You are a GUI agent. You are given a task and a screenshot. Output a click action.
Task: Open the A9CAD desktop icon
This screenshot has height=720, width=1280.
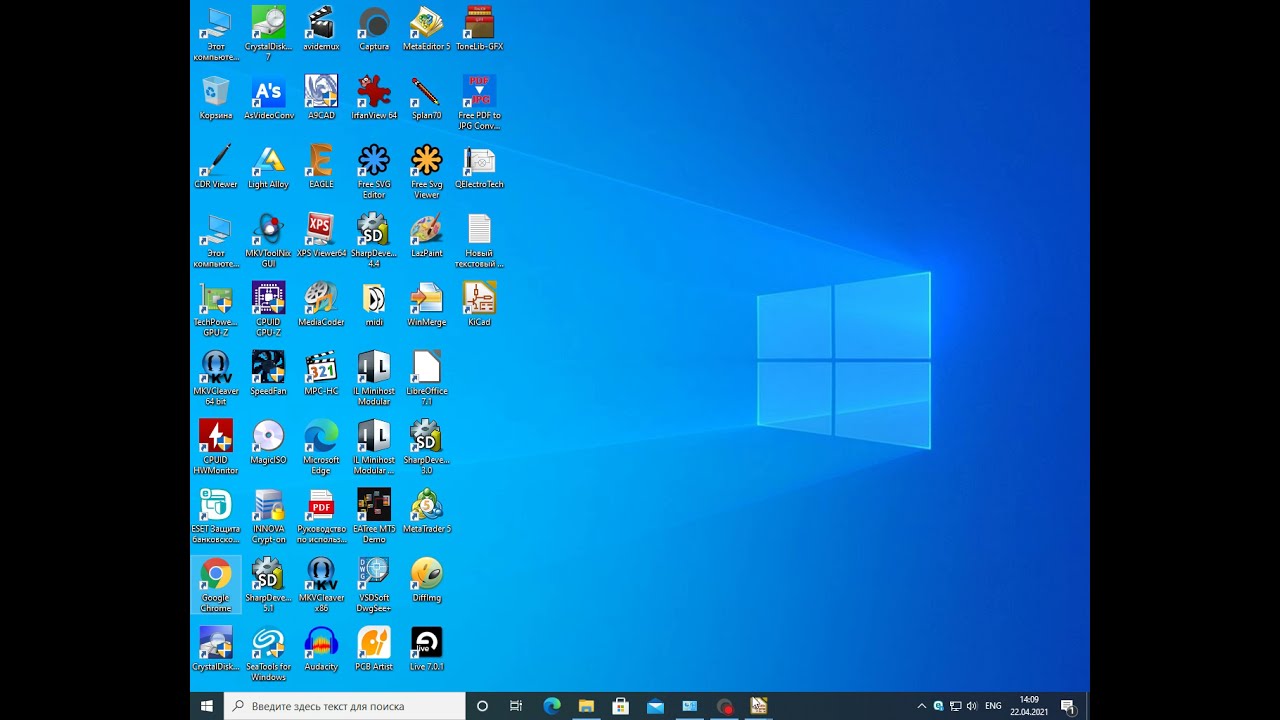[x=321, y=98]
